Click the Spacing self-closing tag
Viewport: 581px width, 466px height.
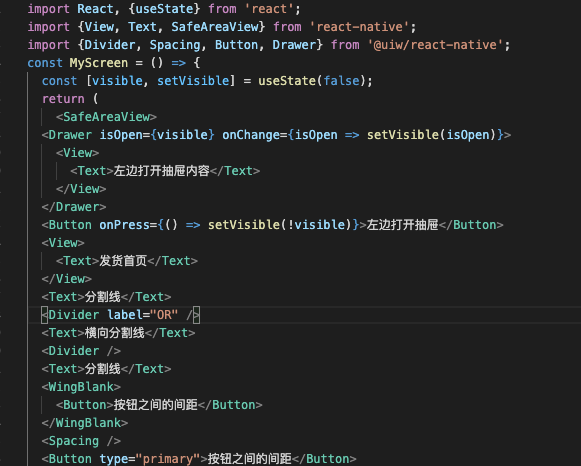[81, 441]
